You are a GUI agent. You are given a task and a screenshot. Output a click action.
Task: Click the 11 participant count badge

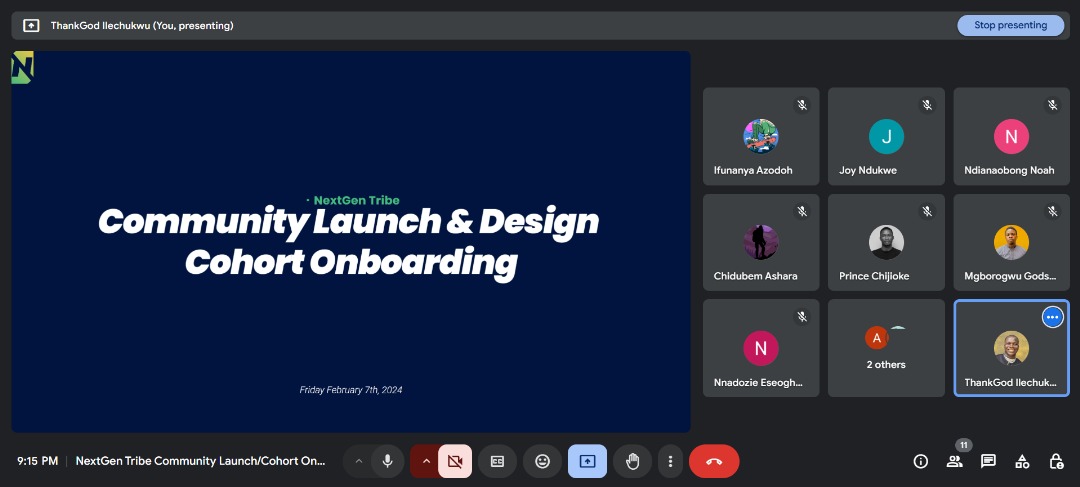point(964,445)
